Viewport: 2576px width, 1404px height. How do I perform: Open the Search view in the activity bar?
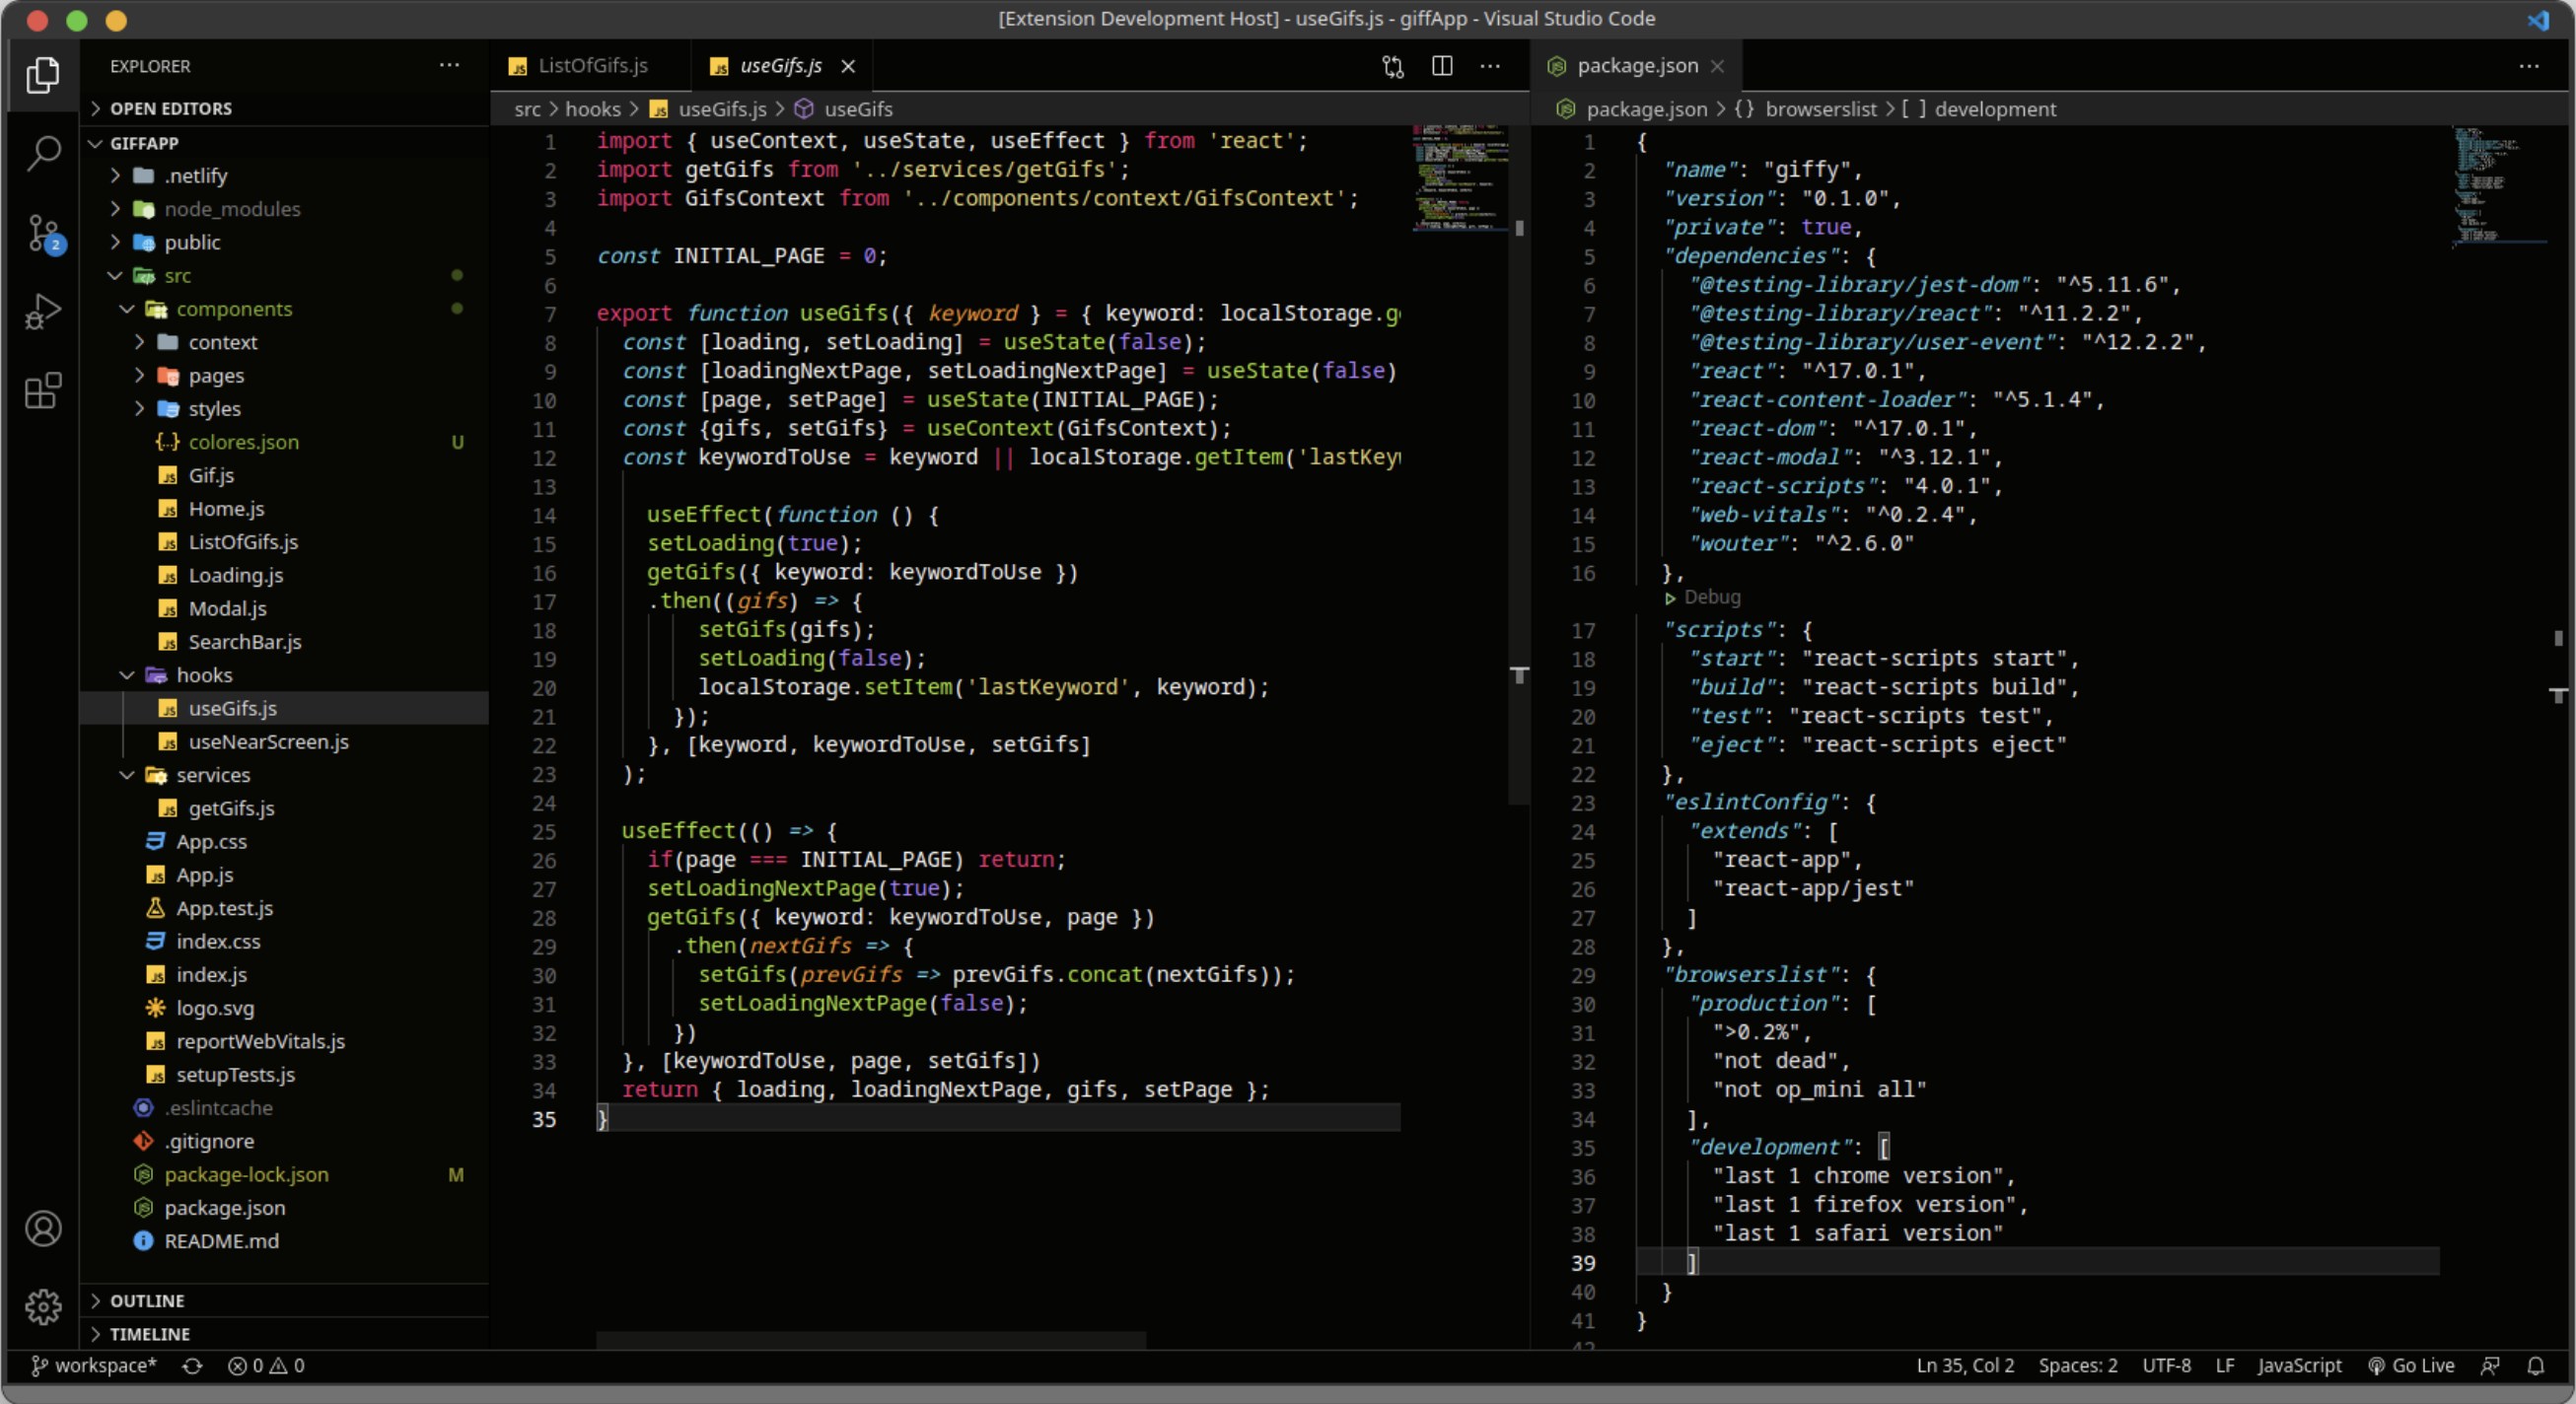point(44,152)
